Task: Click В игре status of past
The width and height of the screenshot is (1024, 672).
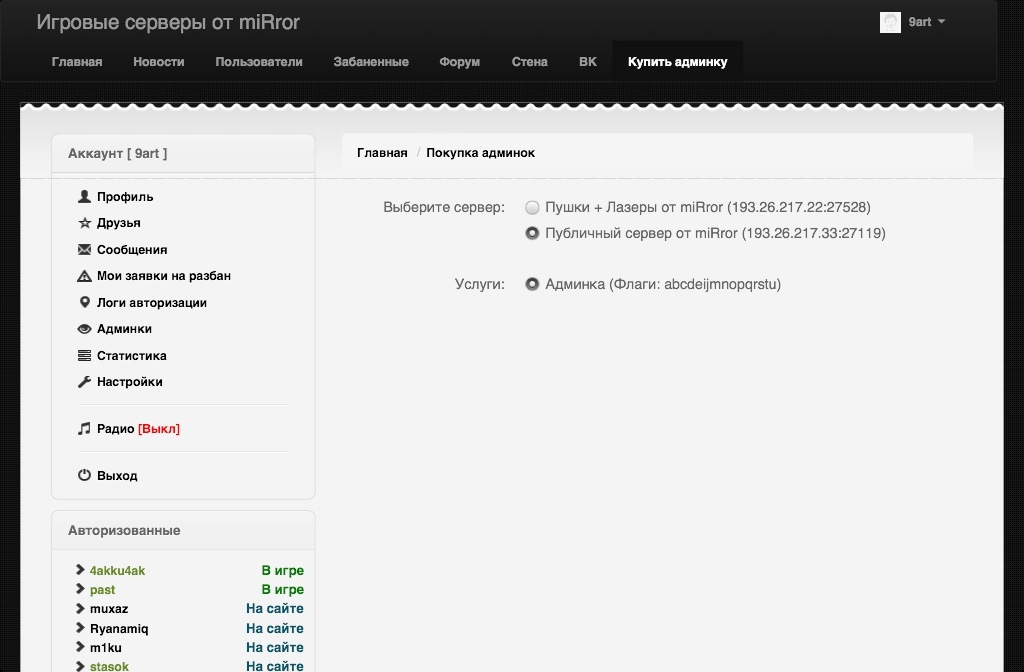Action: click(283, 589)
